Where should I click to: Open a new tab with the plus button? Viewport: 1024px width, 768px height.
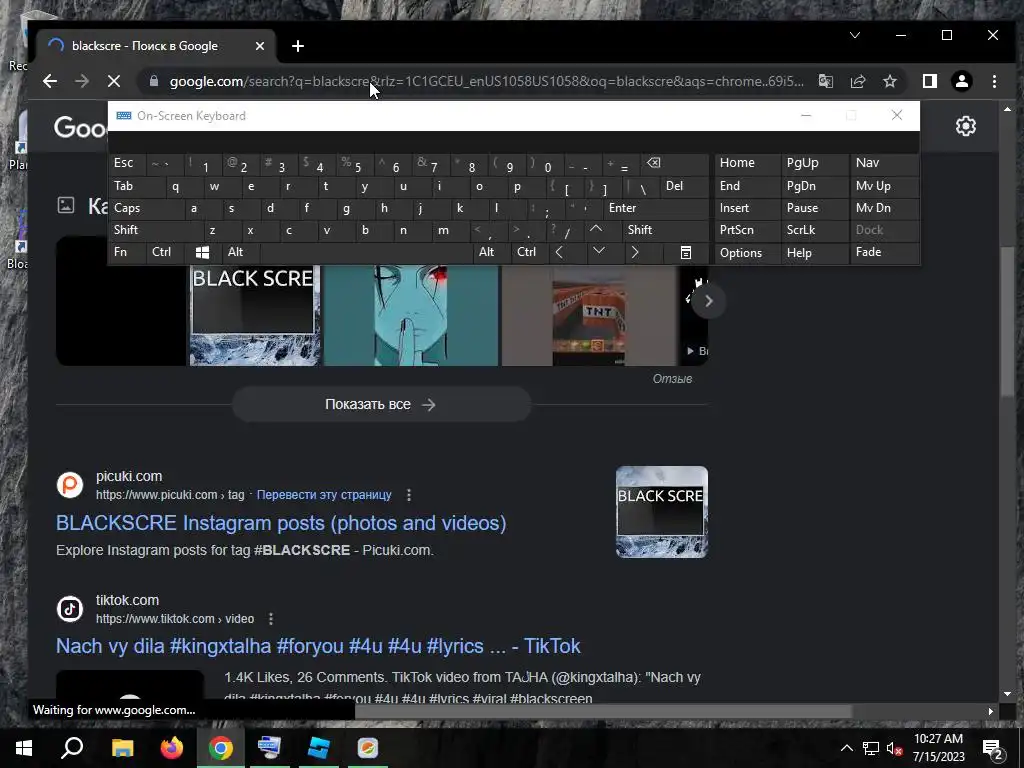tap(298, 46)
